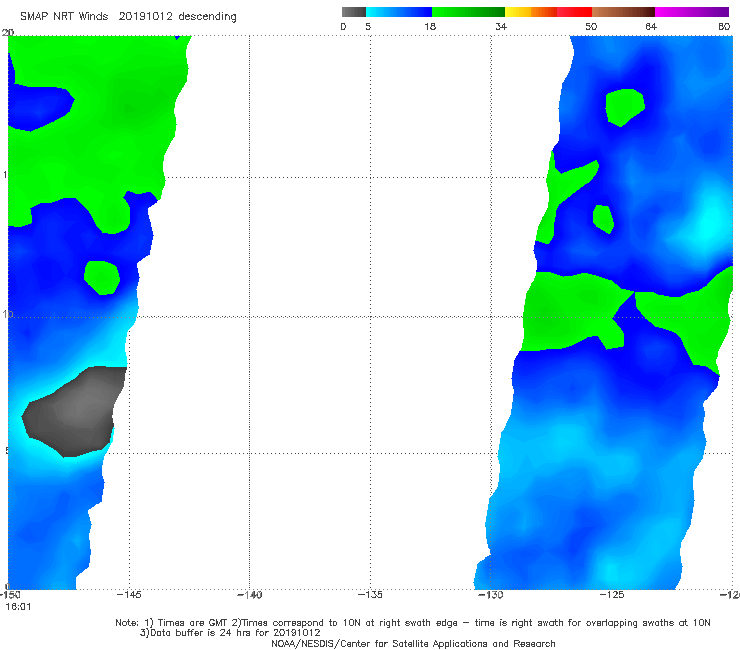Click the '80' label at the color bar end
Image resolution: width=740 pixels, height=650 pixels.
[x=724, y=26]
